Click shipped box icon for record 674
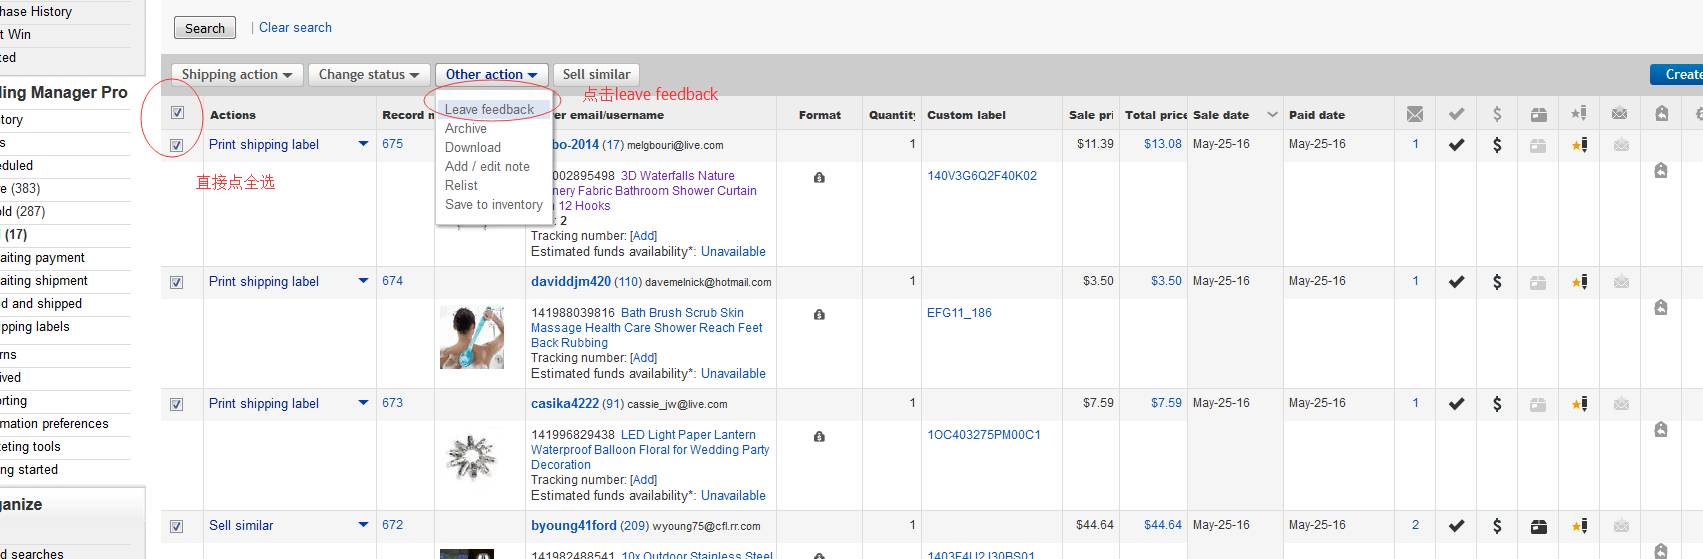The height and width of the screenshot is (559, 1703). tap(1538, 282)
